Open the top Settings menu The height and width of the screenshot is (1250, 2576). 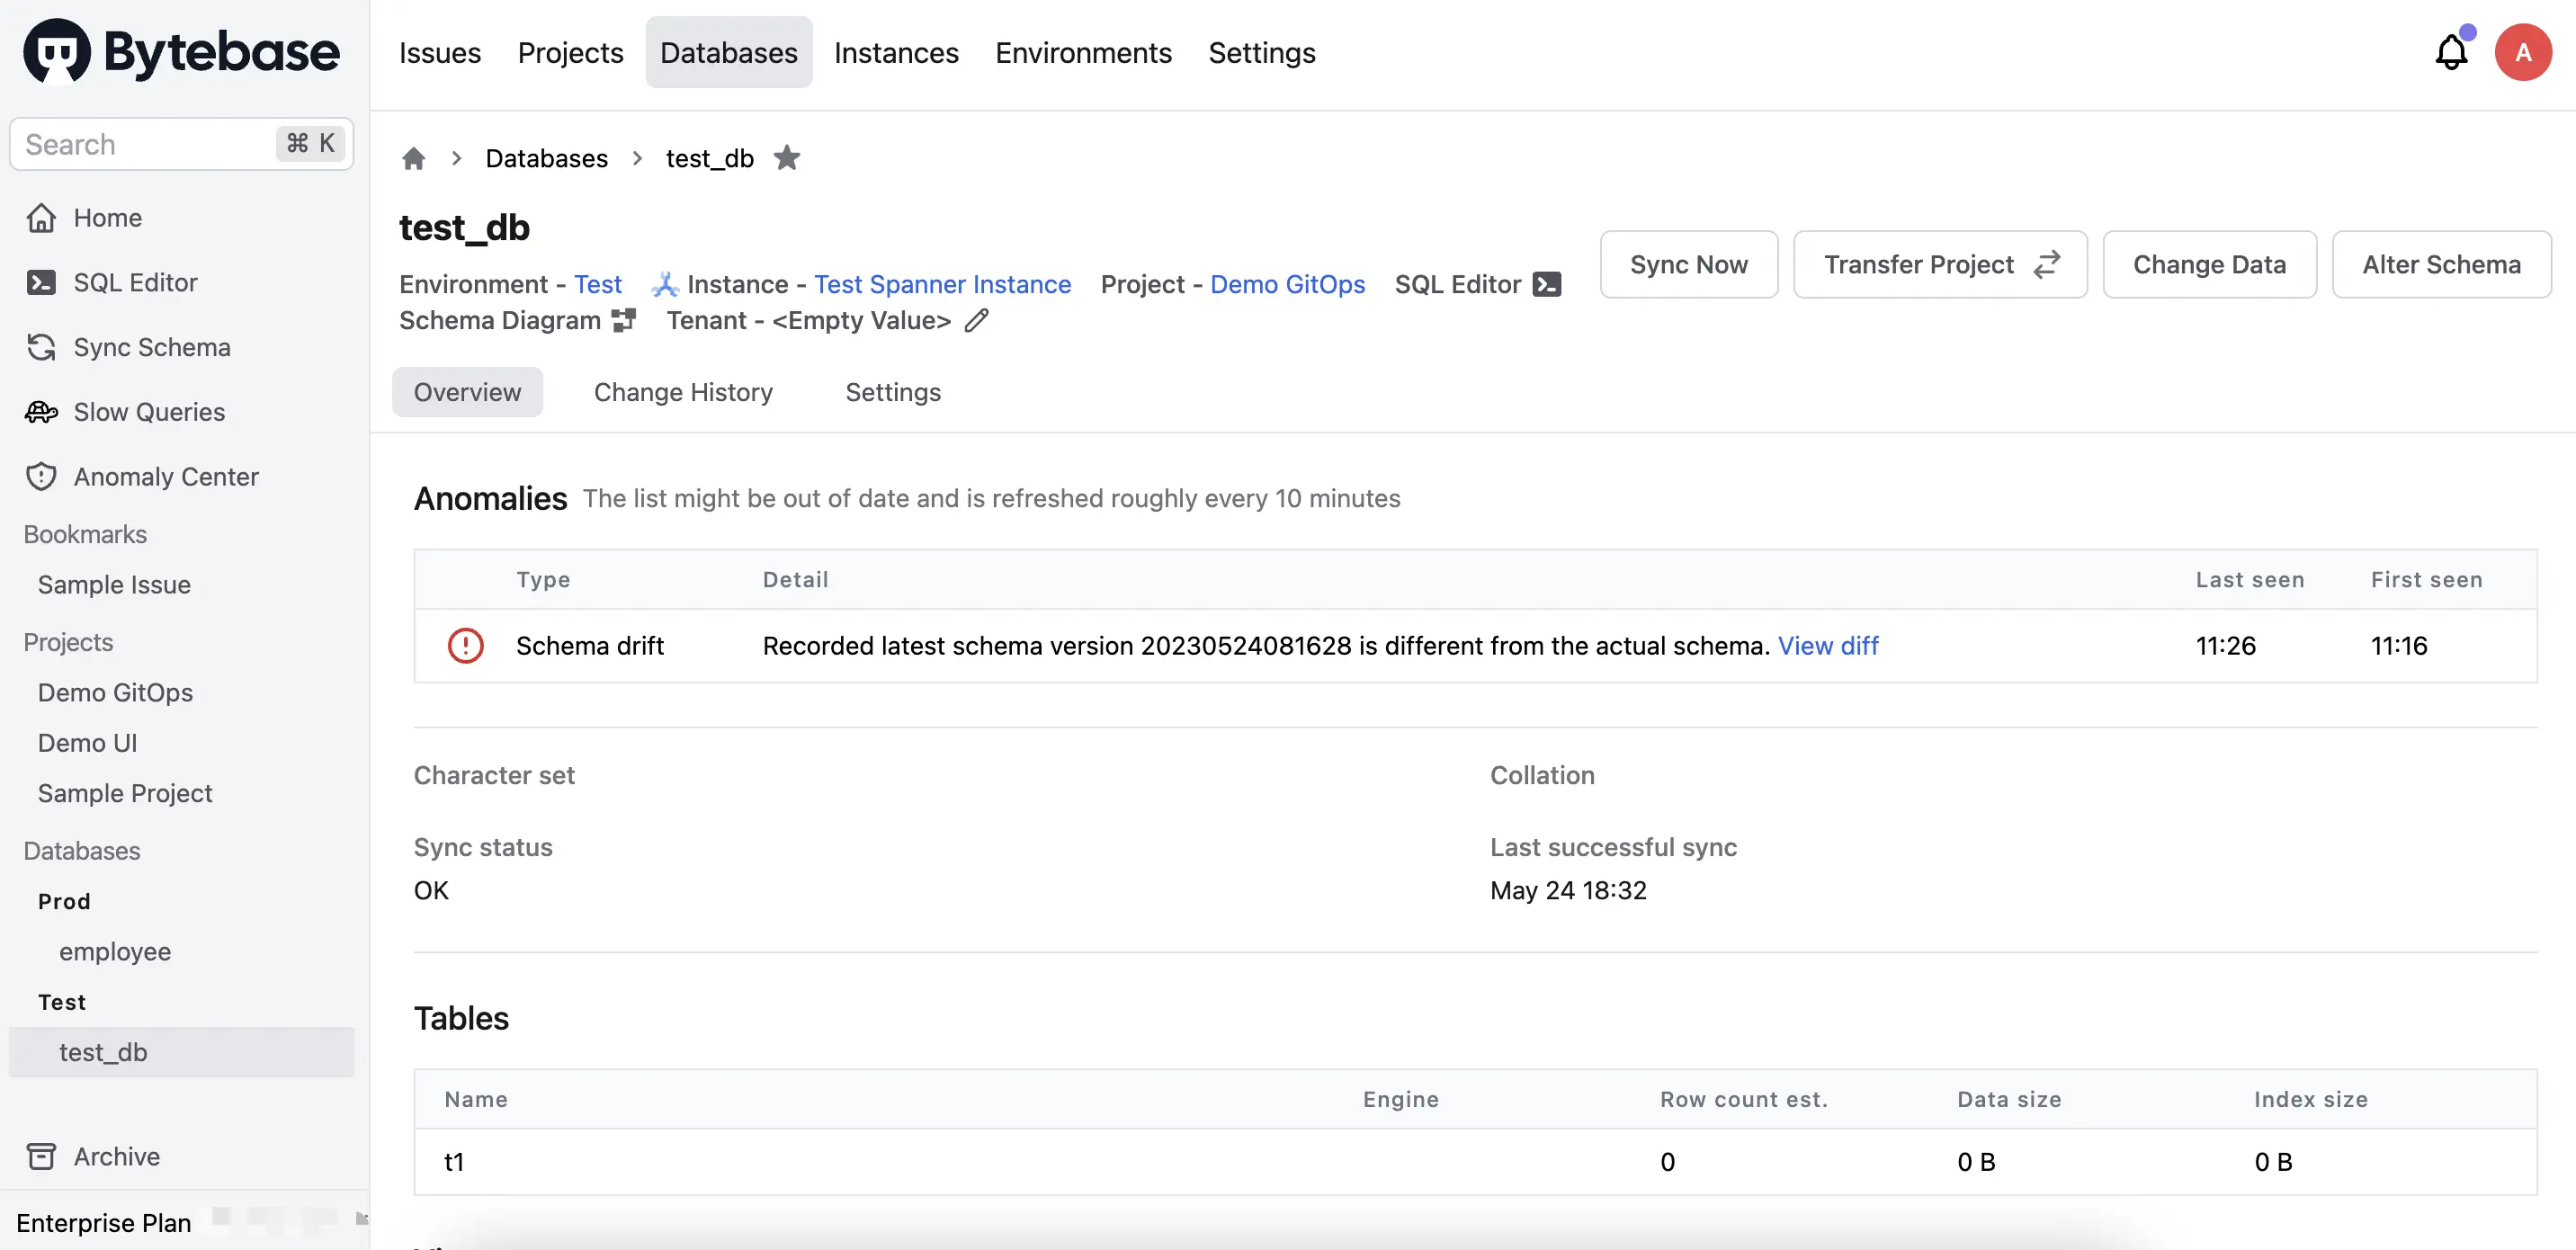coord(1261,52)
